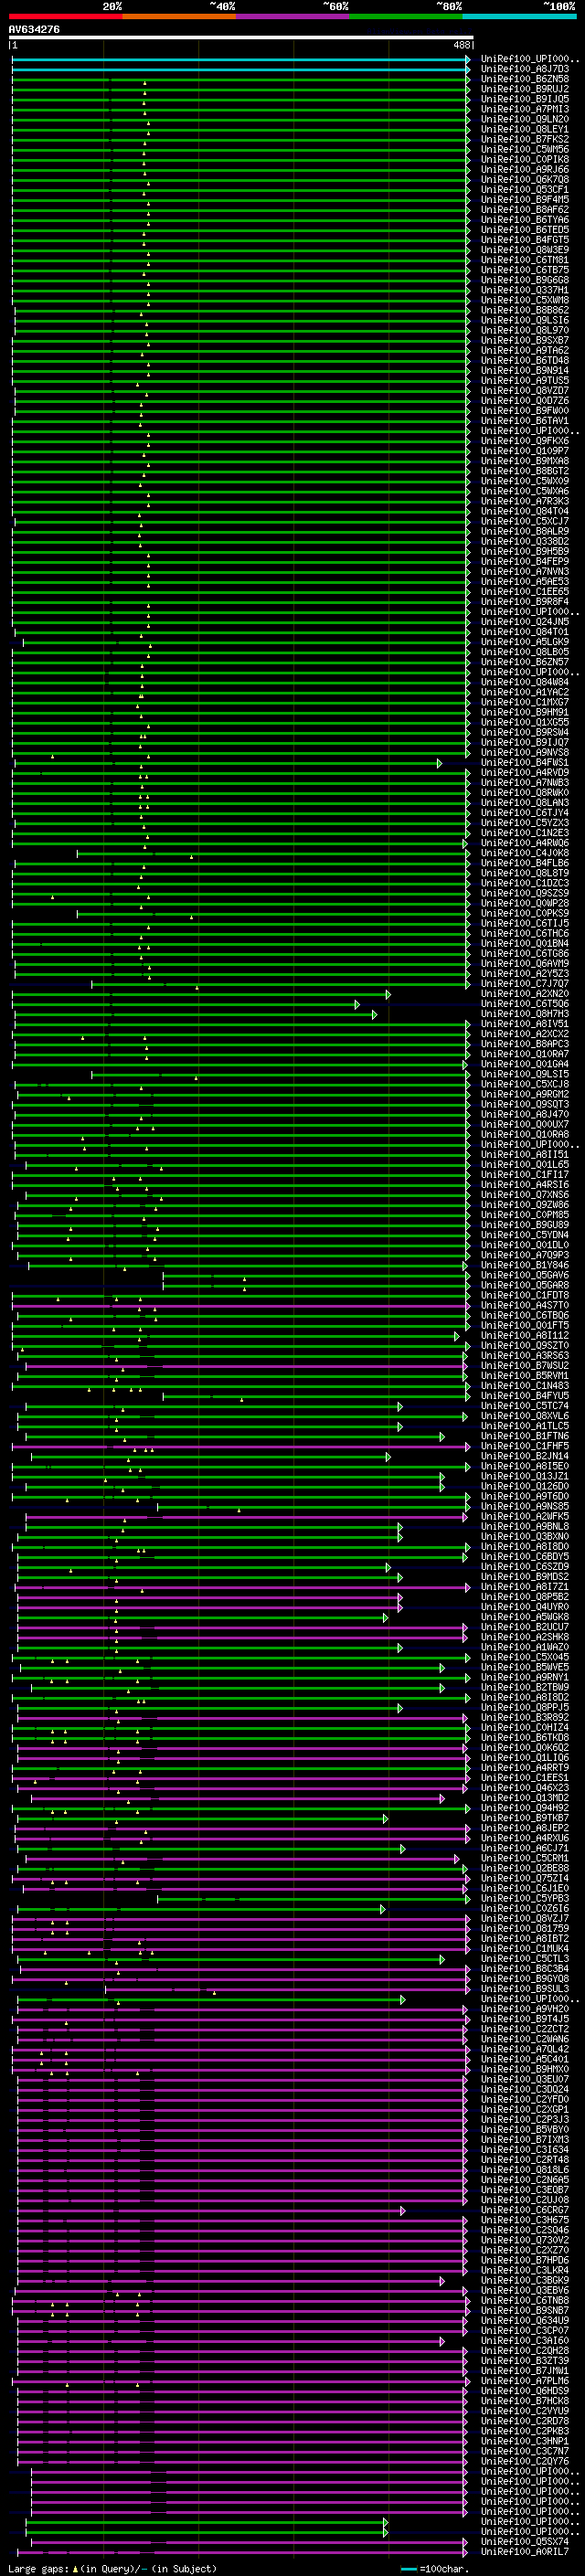
Task: Select the UniRef100_A9RJ66 label
Action: click(525, 170)
